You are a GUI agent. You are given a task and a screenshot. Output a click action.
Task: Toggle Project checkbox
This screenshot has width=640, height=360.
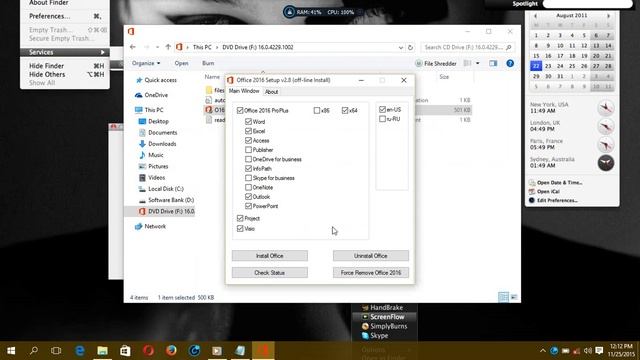point(240,218)
